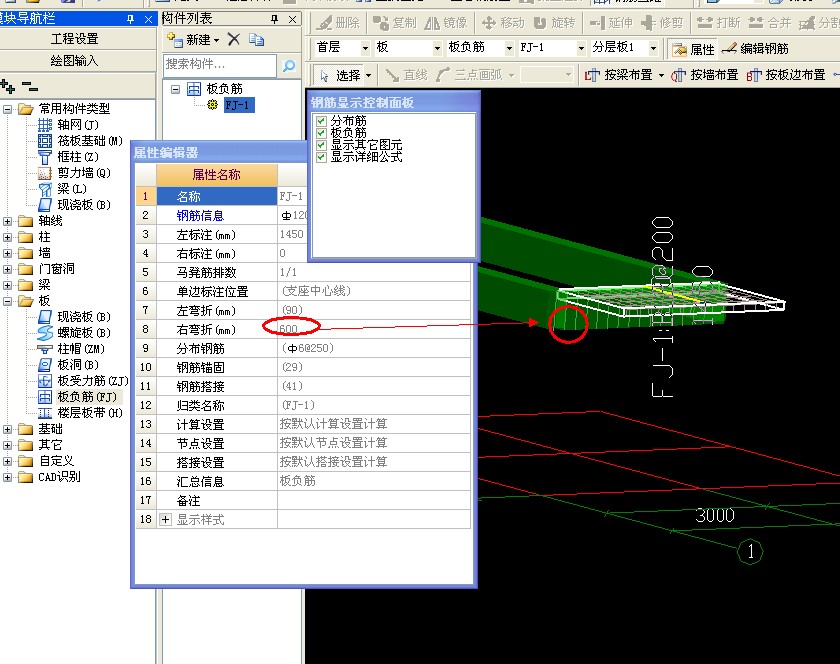Delete component with X icon in 构件列表
The height and width of the screenshot is (664, 840).
pyautogui.click(x=234, y=39)
